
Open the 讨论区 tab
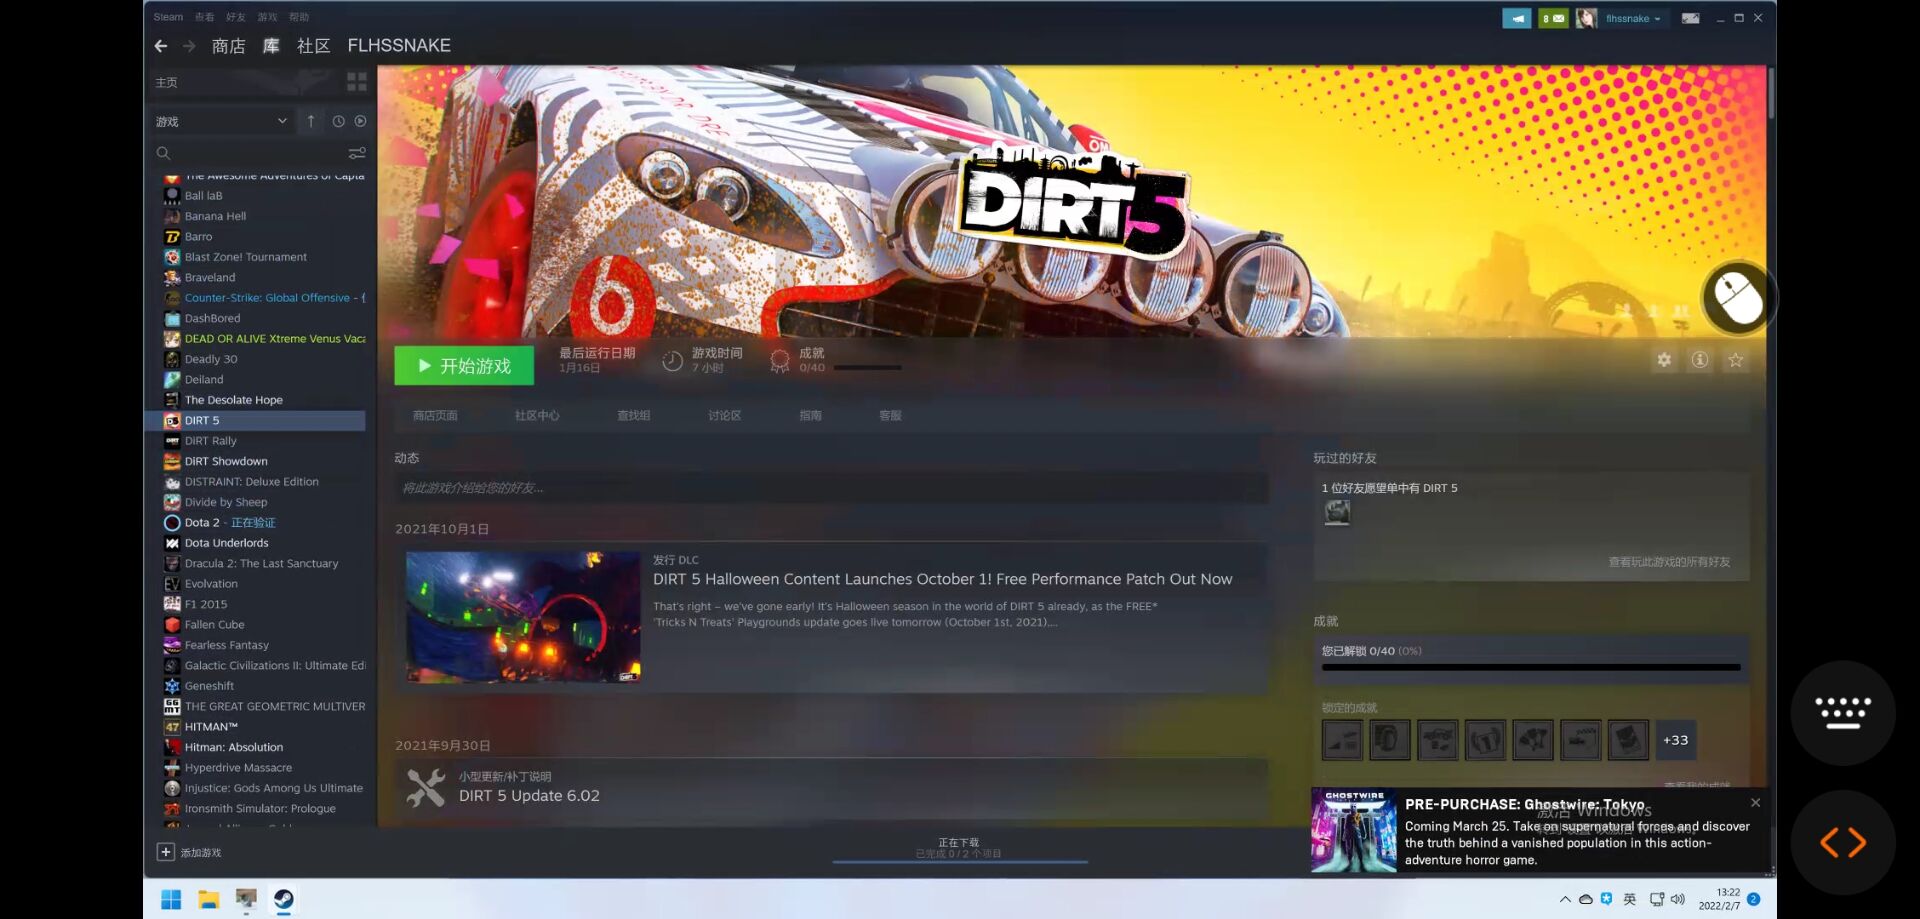tap(725, 415)
